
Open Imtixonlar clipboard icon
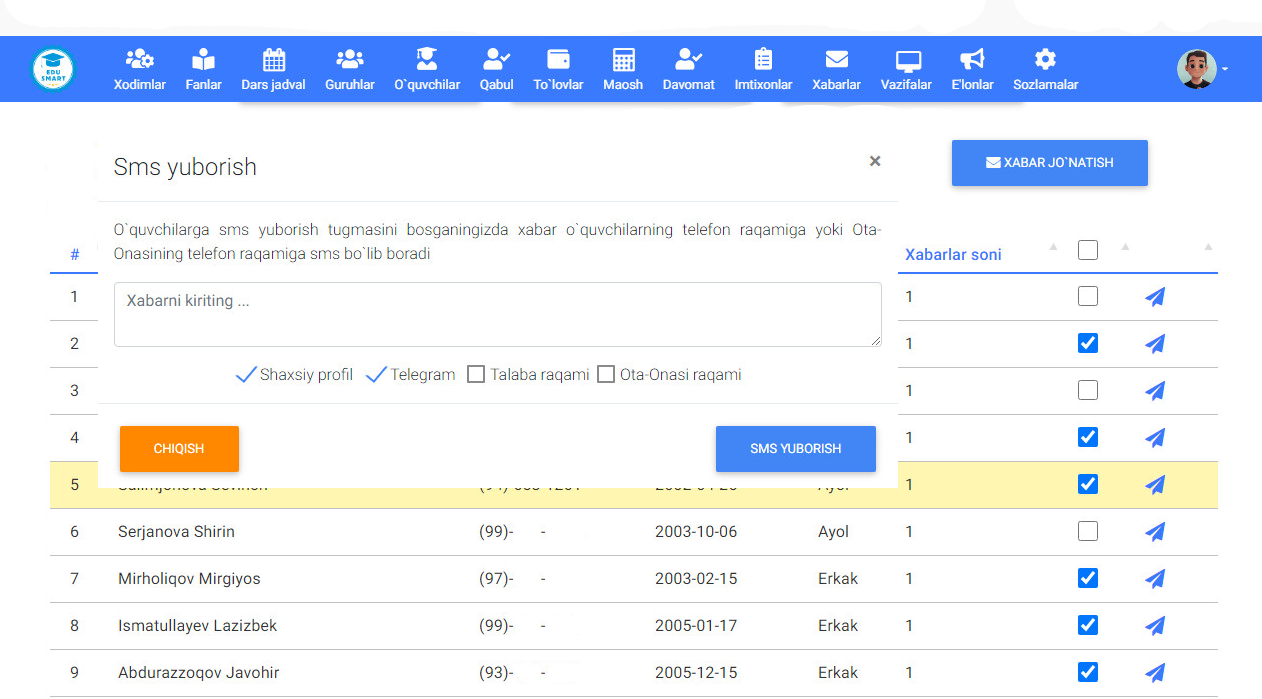tap(763, 59)
